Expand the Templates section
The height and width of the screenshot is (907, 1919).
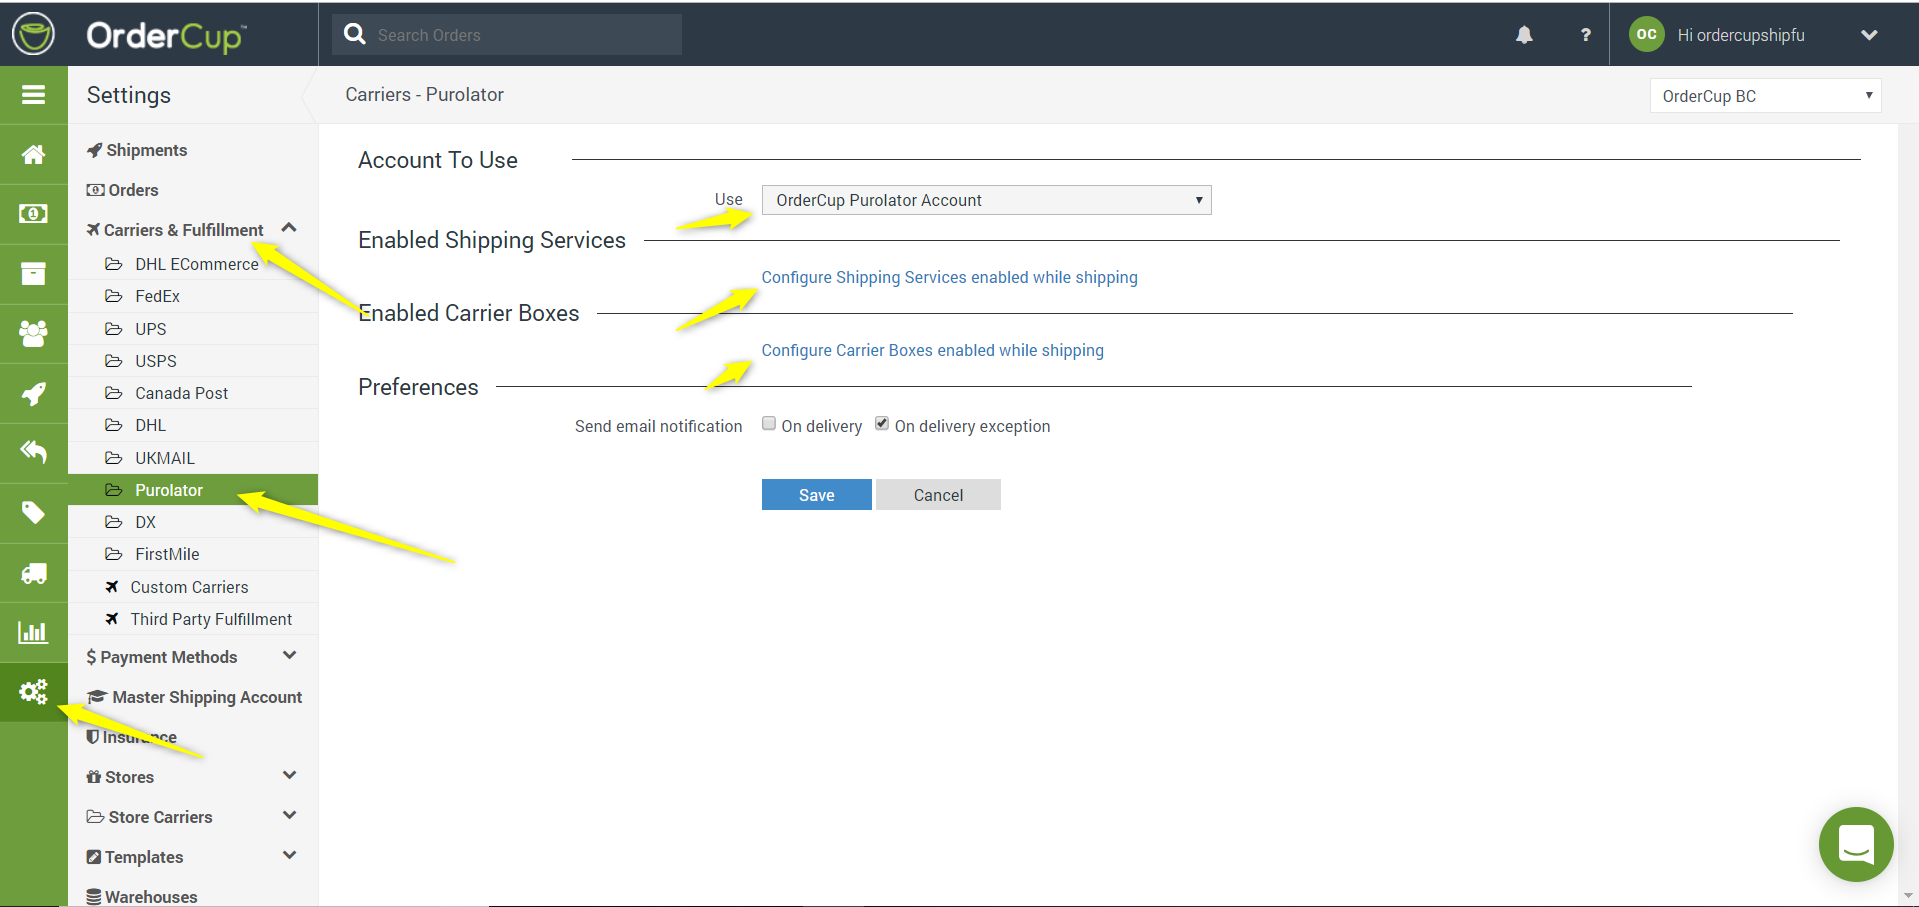click(289, 856)
